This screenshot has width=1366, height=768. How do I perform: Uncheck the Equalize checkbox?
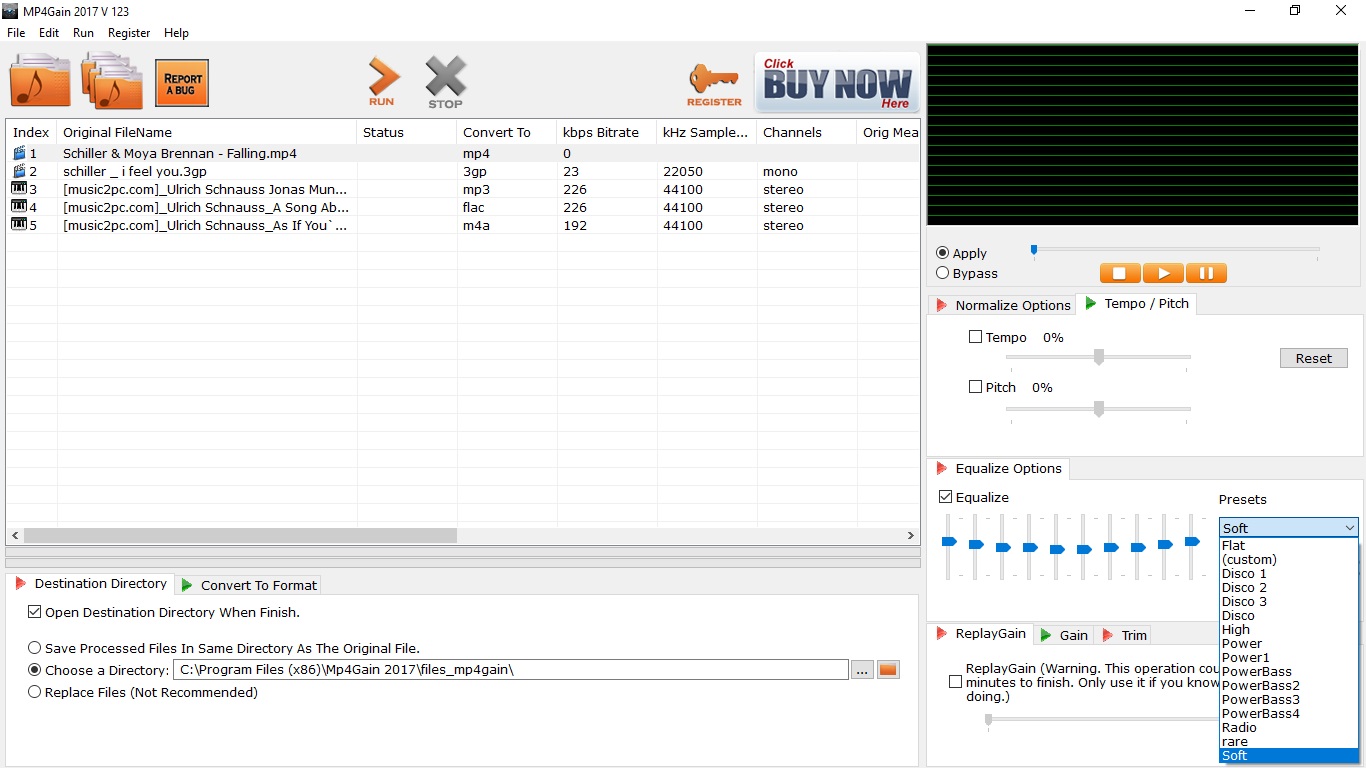click(946, 497)
